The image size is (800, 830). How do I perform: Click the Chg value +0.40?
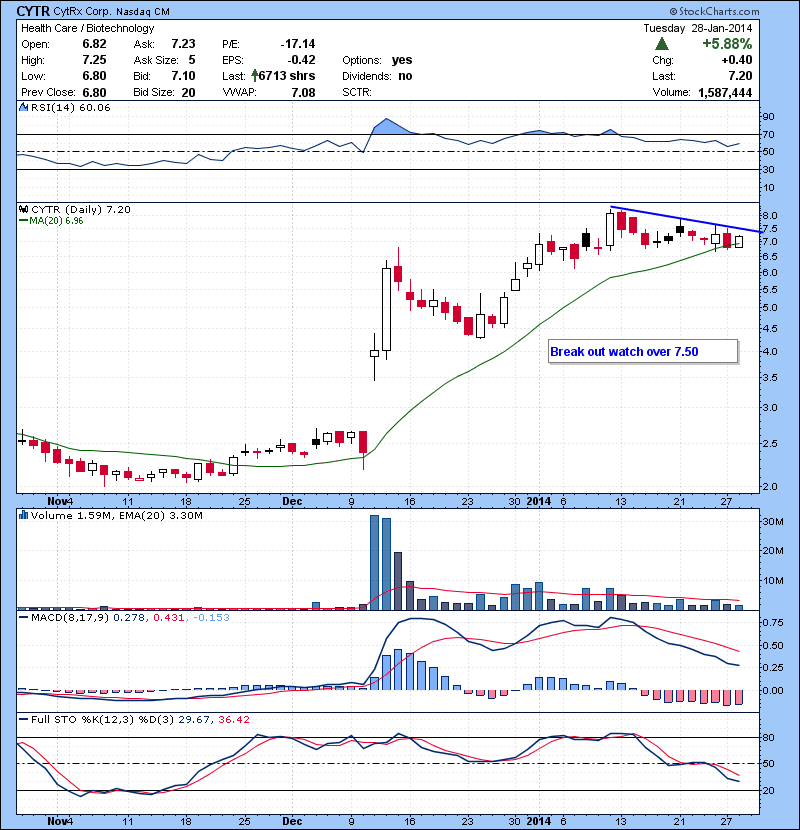click(x=736, y=60)
